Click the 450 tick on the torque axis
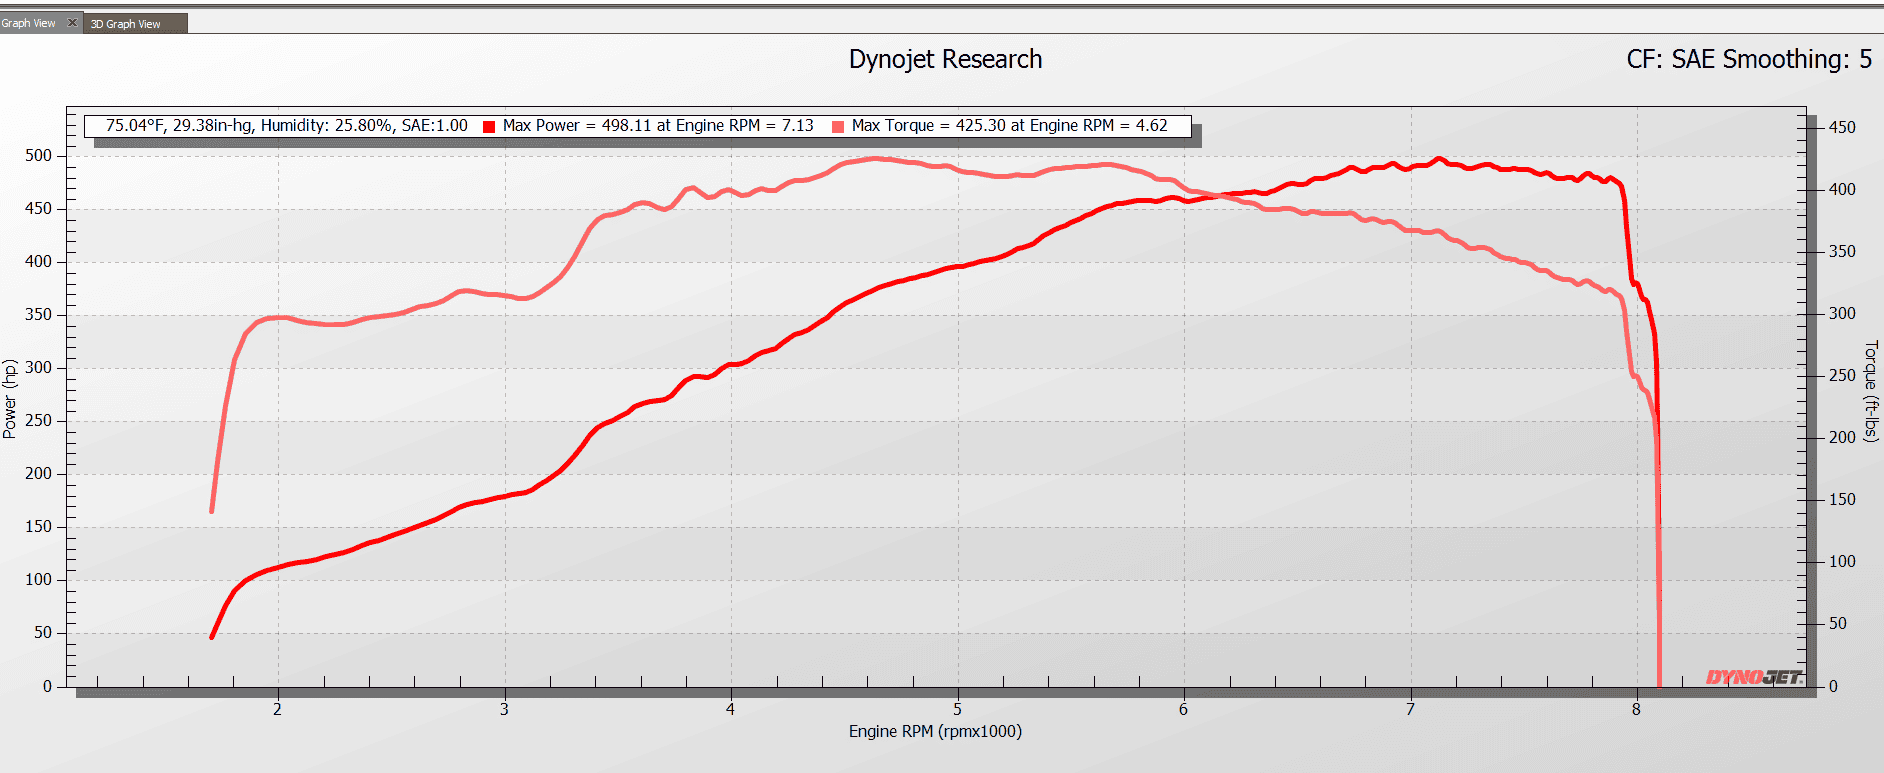Image resolution: width=1884 pixels, height=773 pixels. (x=1842, y=127)
